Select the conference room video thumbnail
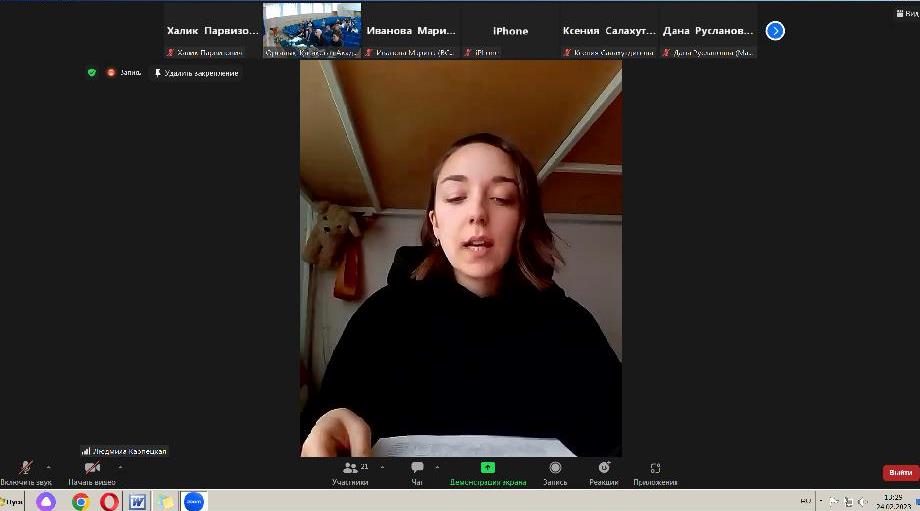Screen dimensions: 920x511 [x=311, y=30]
